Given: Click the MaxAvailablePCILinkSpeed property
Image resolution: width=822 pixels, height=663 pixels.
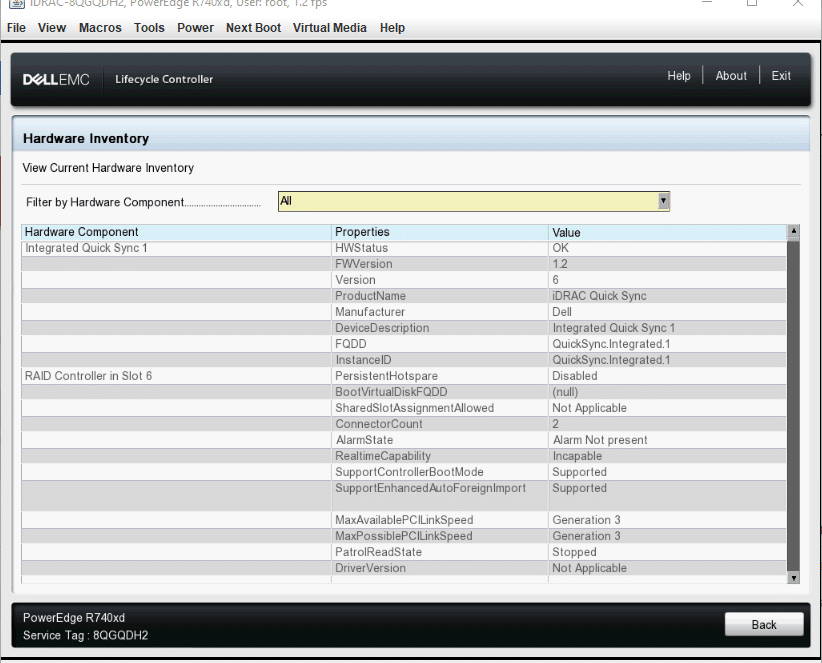Looking at the screenshot, I should (x=404, y=520).
